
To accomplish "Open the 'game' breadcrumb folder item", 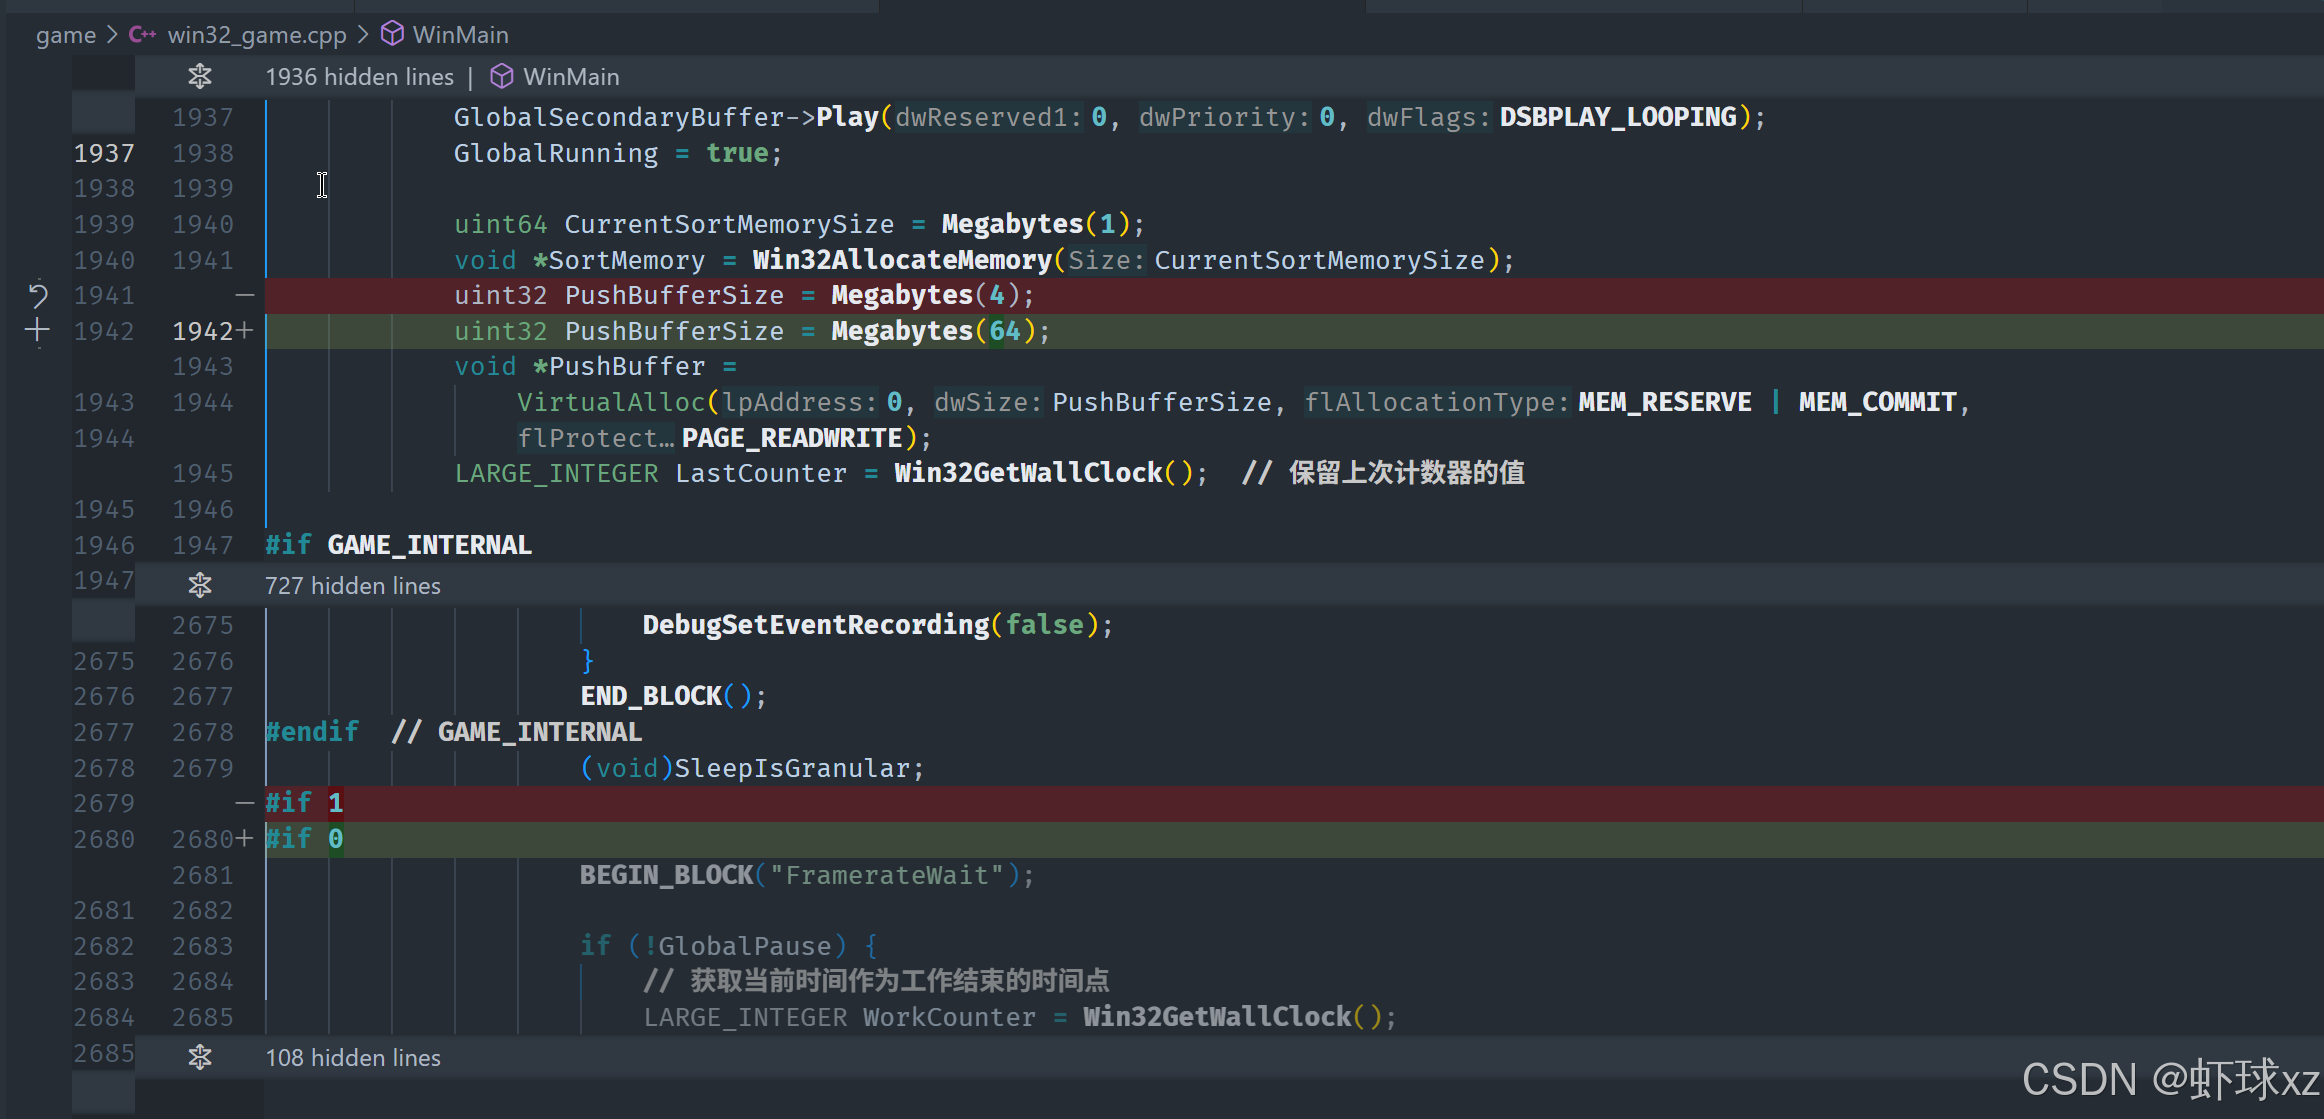I will 66,35.
